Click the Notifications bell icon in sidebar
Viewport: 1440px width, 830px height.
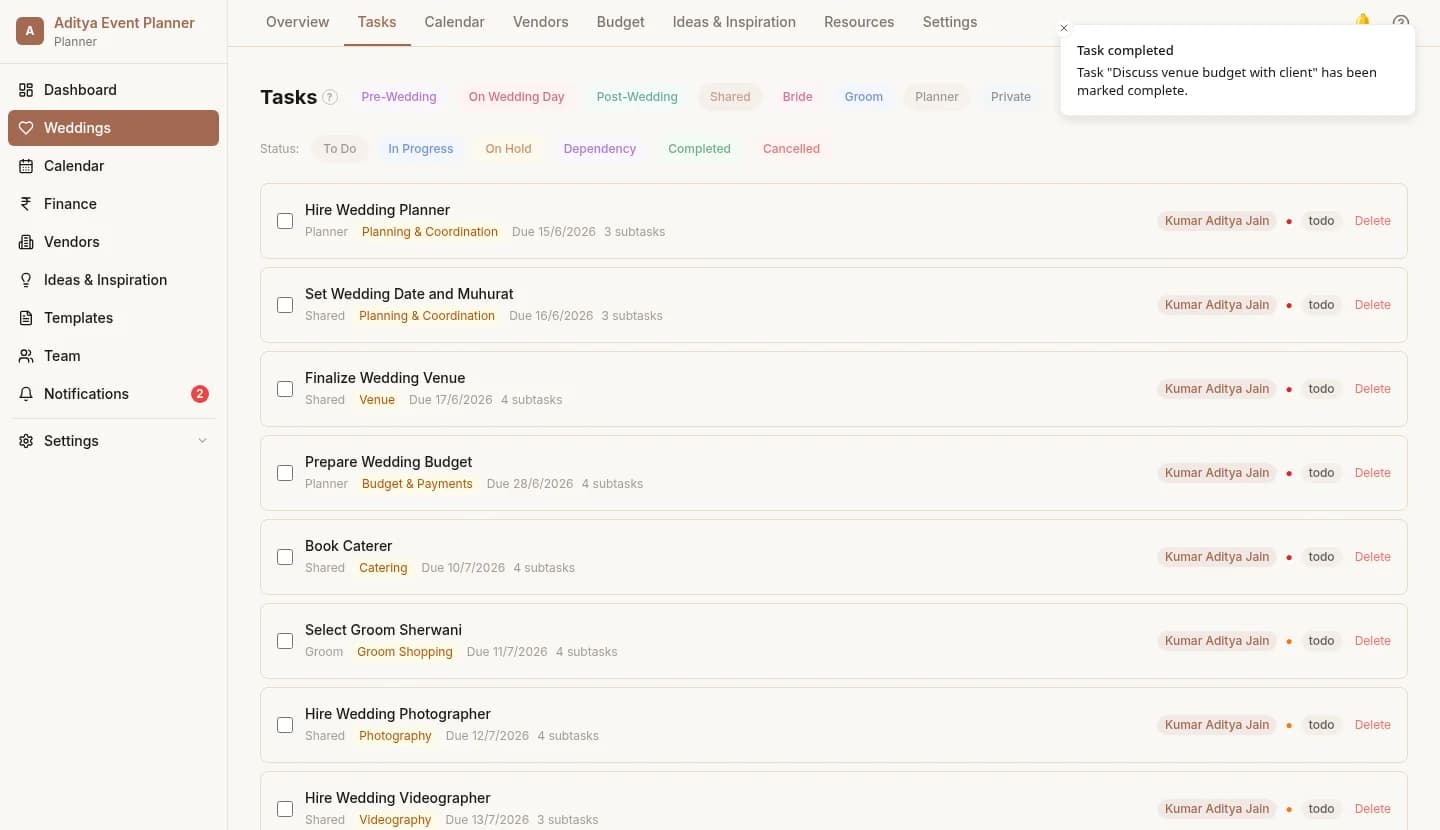coord(26,394)
